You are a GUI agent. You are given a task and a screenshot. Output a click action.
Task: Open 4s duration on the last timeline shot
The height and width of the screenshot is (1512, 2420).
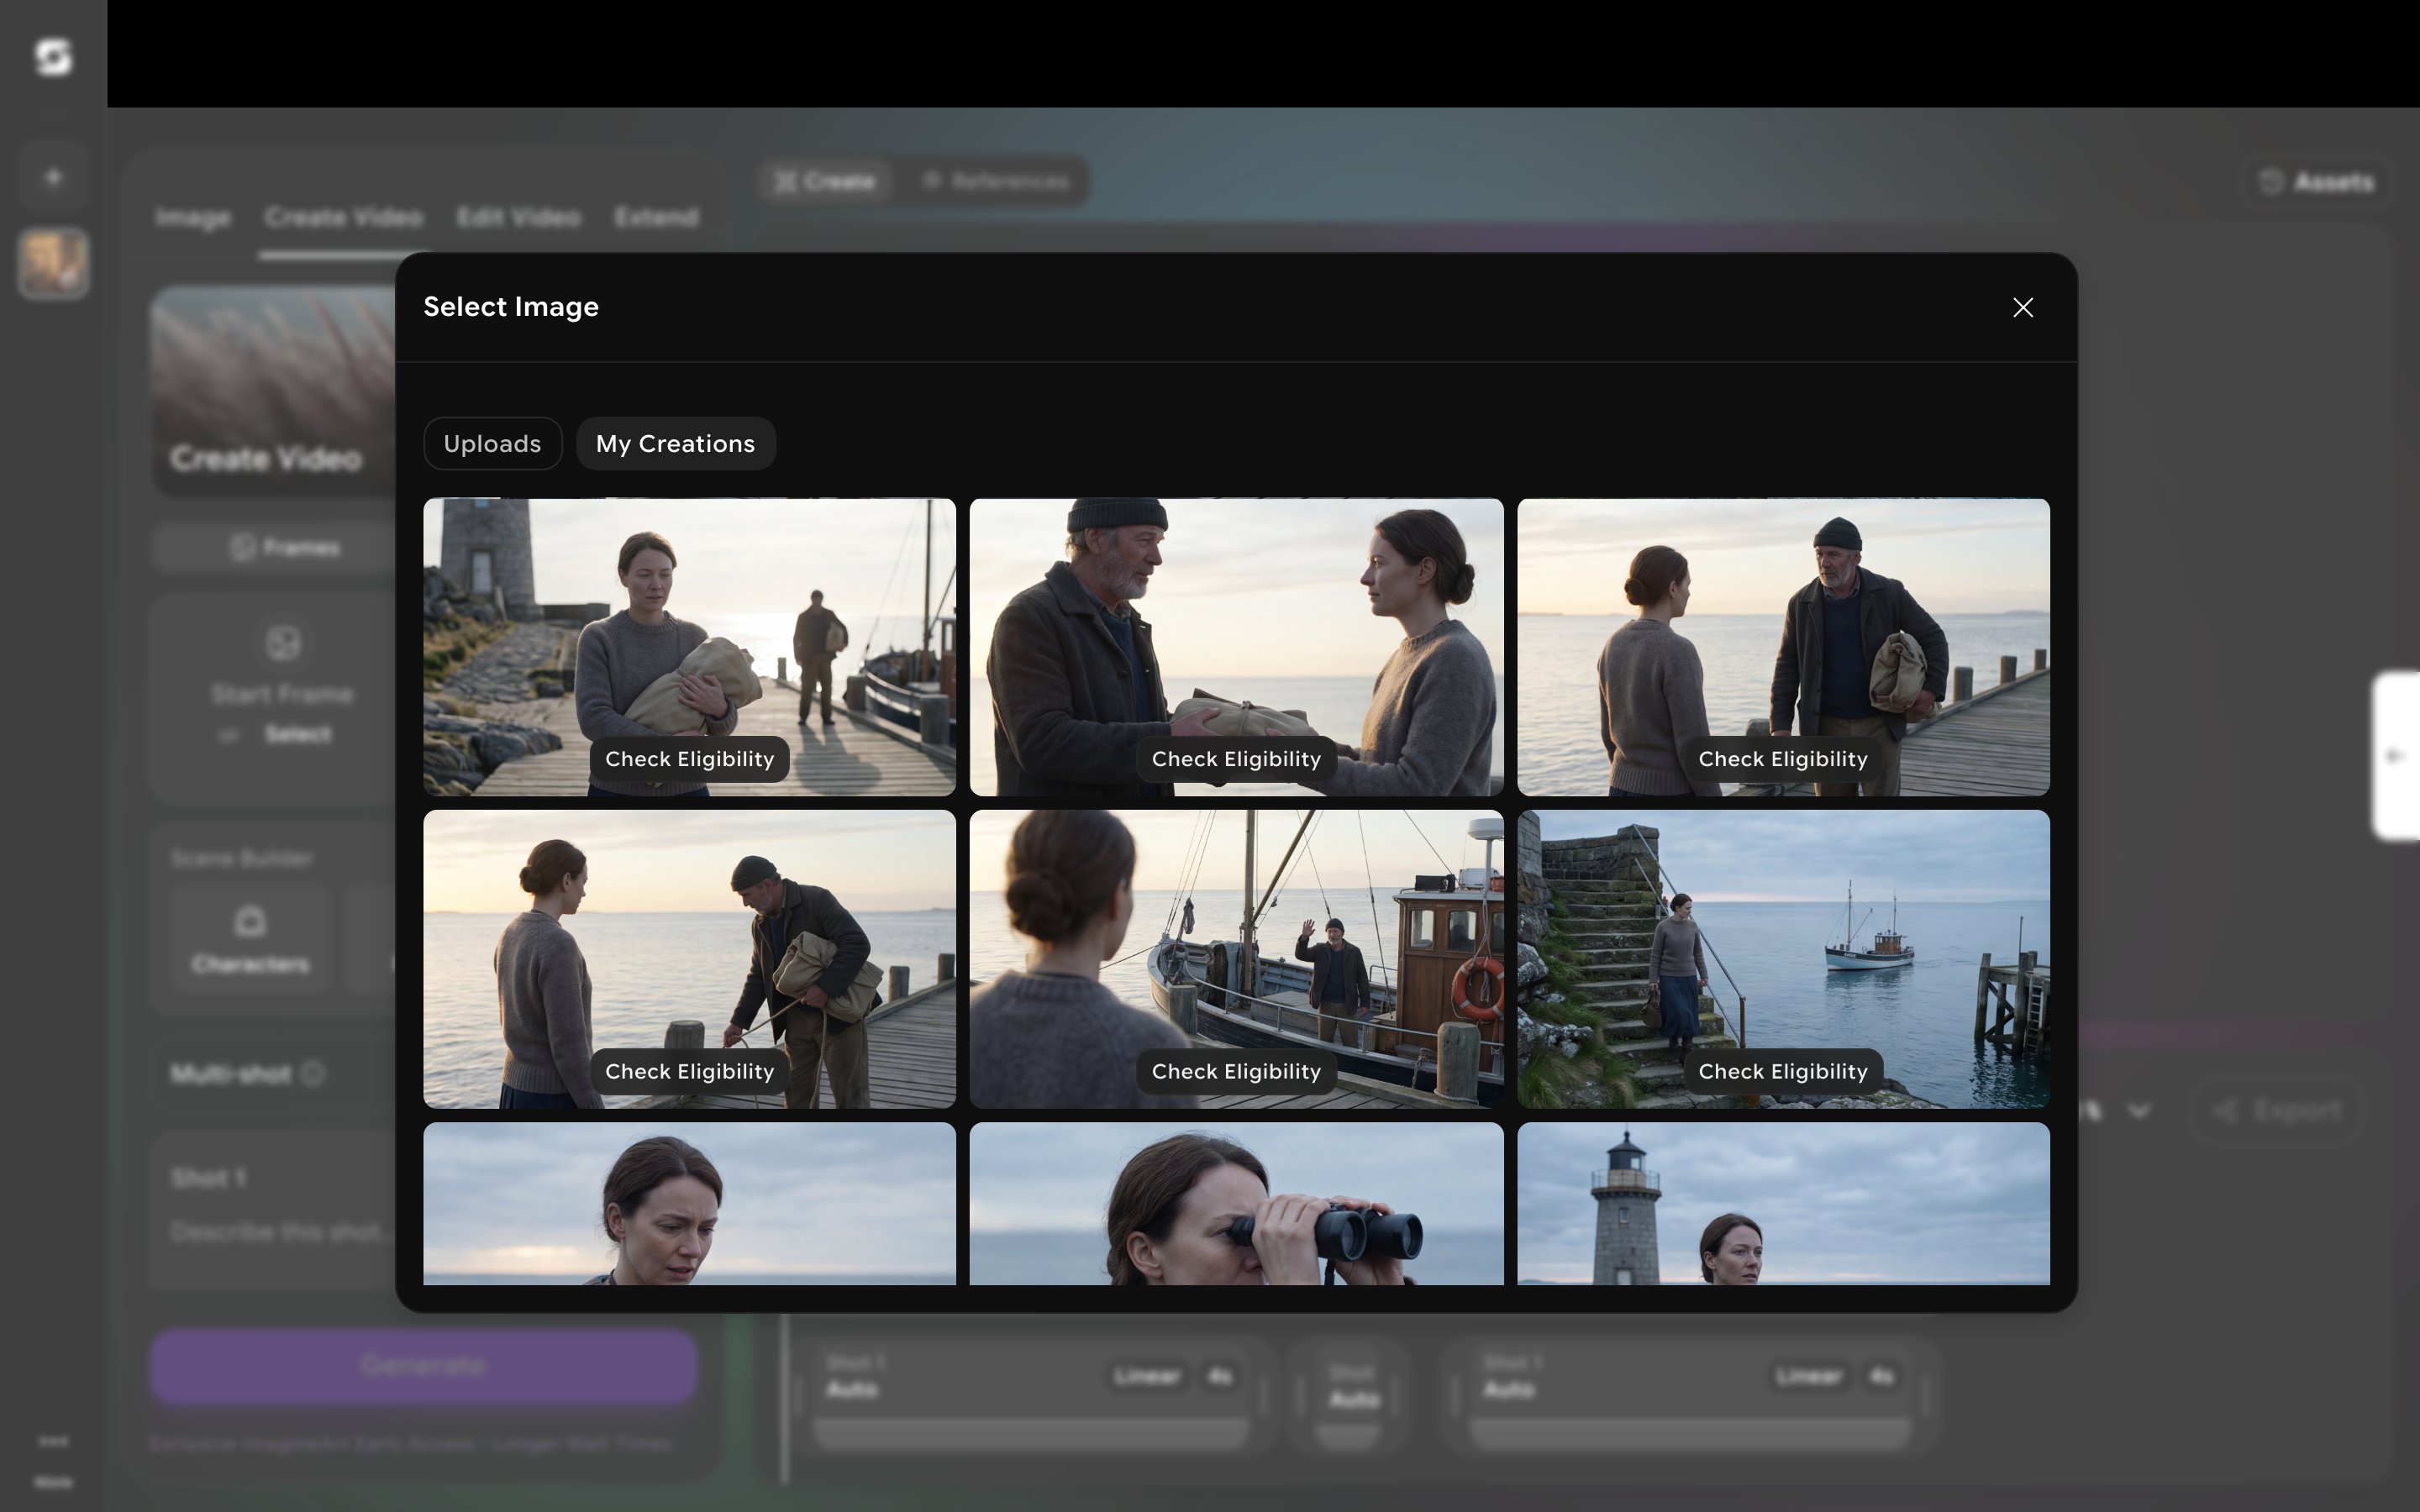[x=1881, y=1377]
